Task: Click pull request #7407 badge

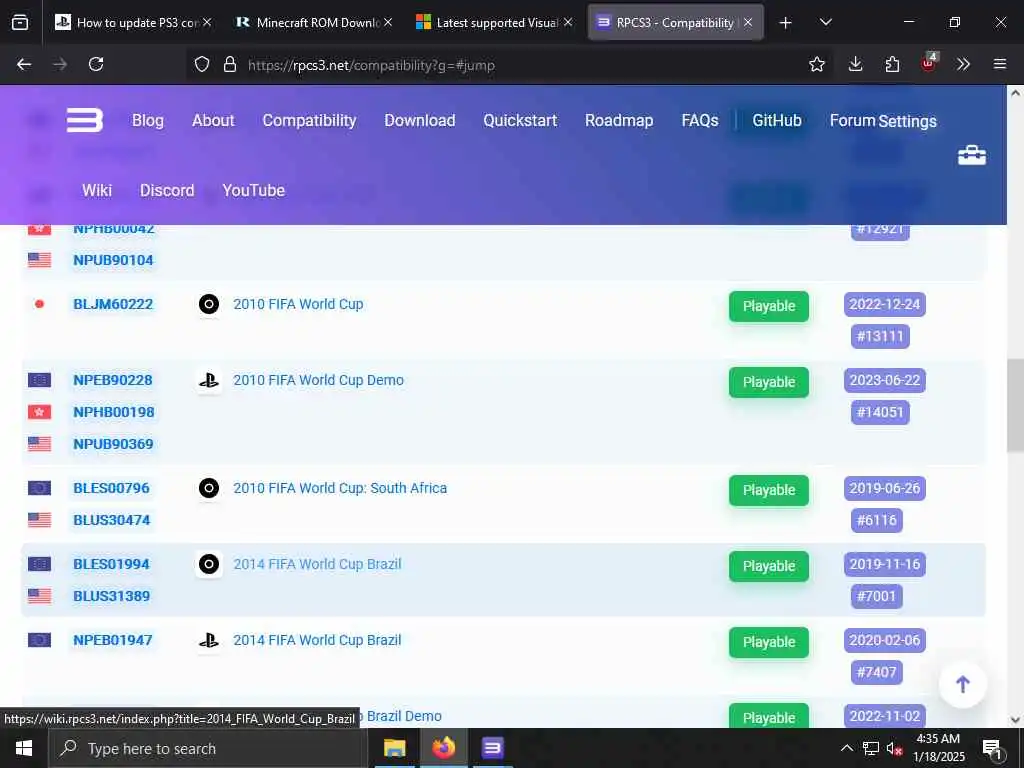Action: (876, 672)
